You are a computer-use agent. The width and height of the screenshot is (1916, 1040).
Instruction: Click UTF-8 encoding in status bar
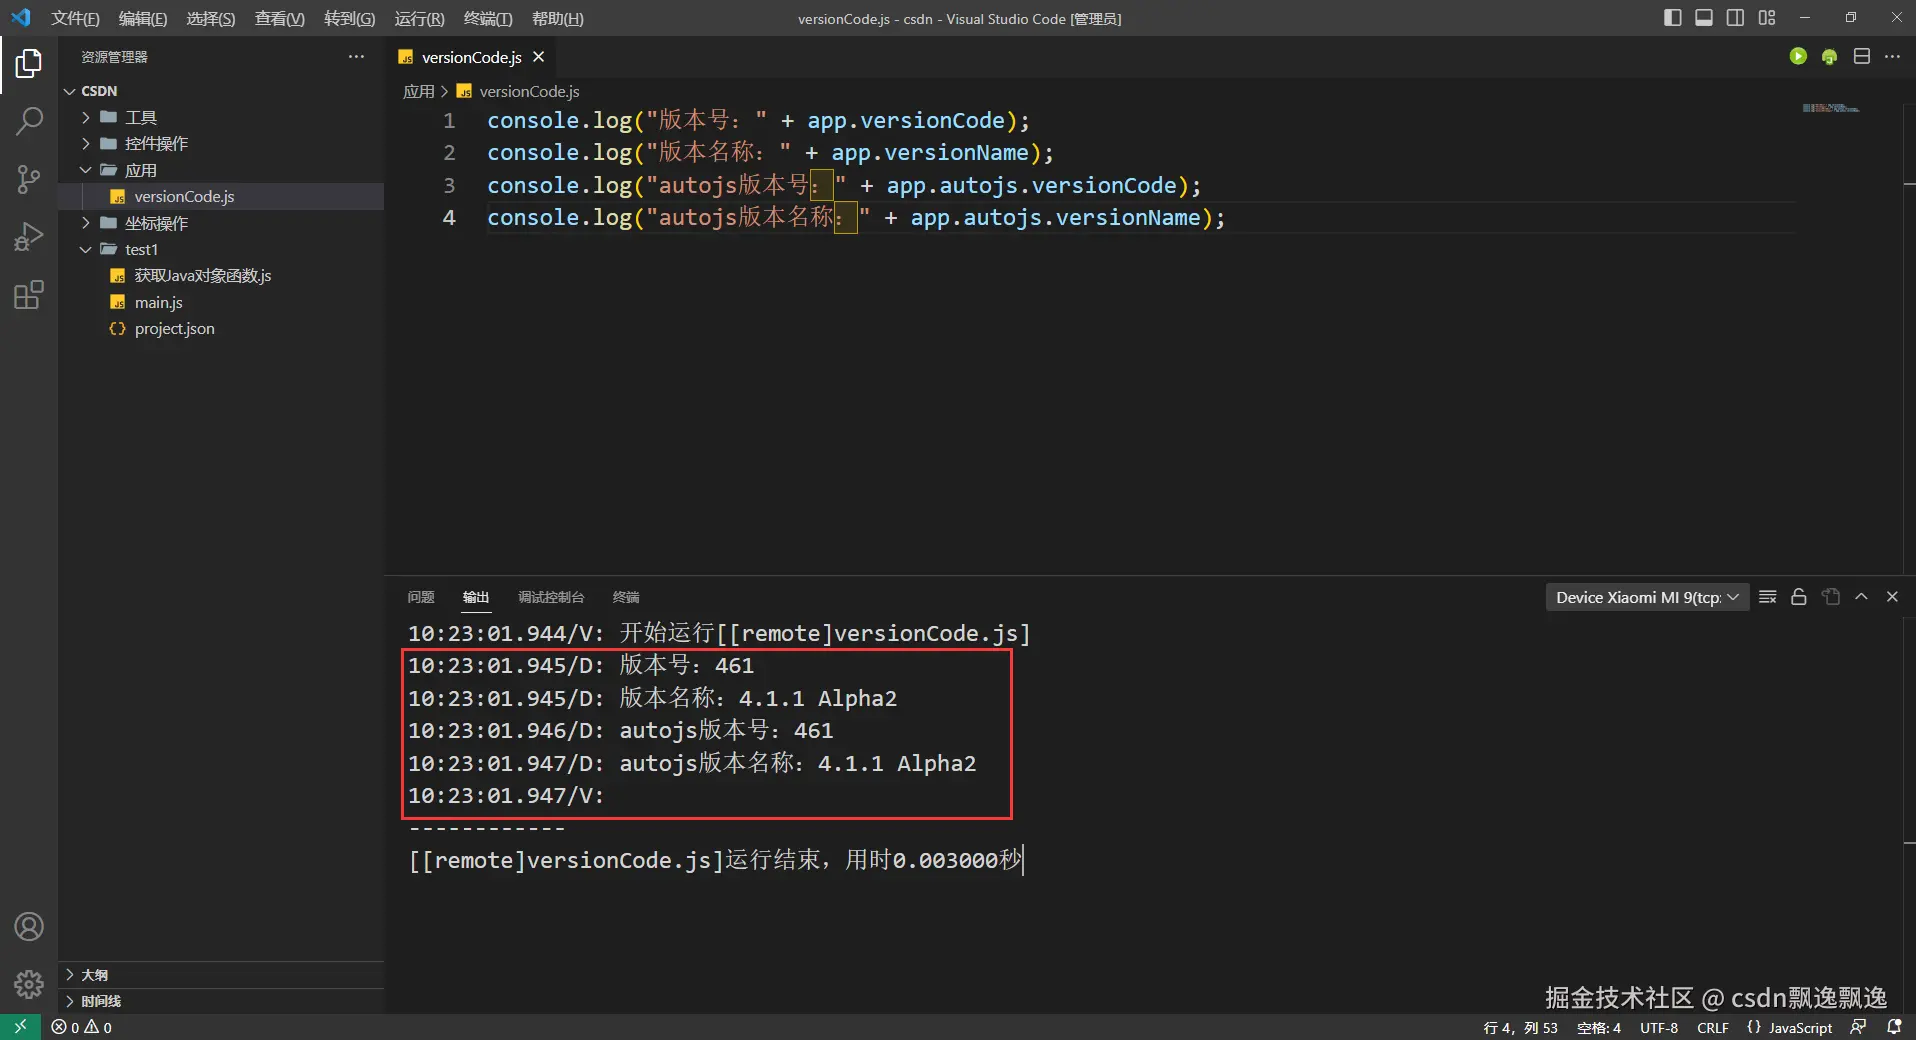tap(1658, 1028)
